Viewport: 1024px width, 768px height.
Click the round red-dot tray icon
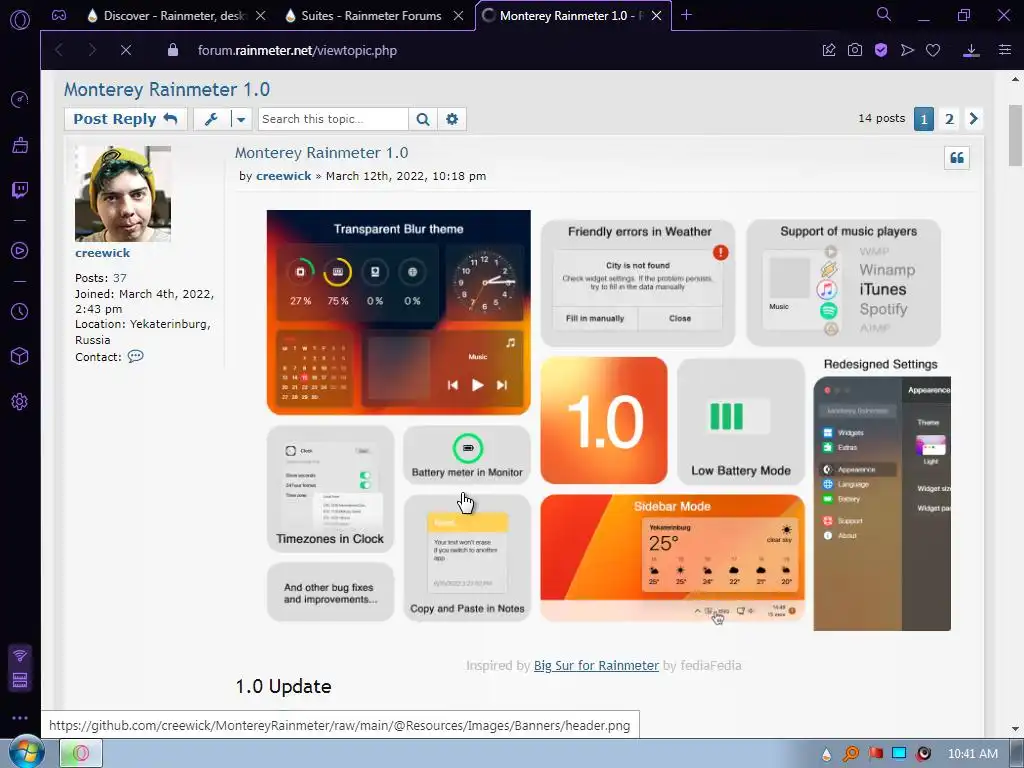pos(923,754)
